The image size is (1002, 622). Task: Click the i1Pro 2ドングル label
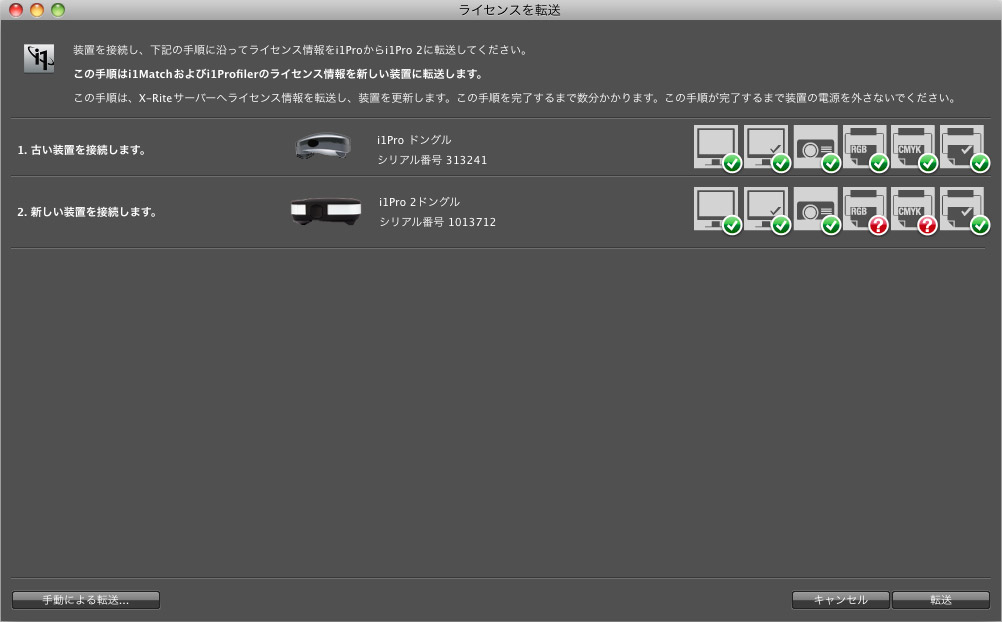pos(419,201)
